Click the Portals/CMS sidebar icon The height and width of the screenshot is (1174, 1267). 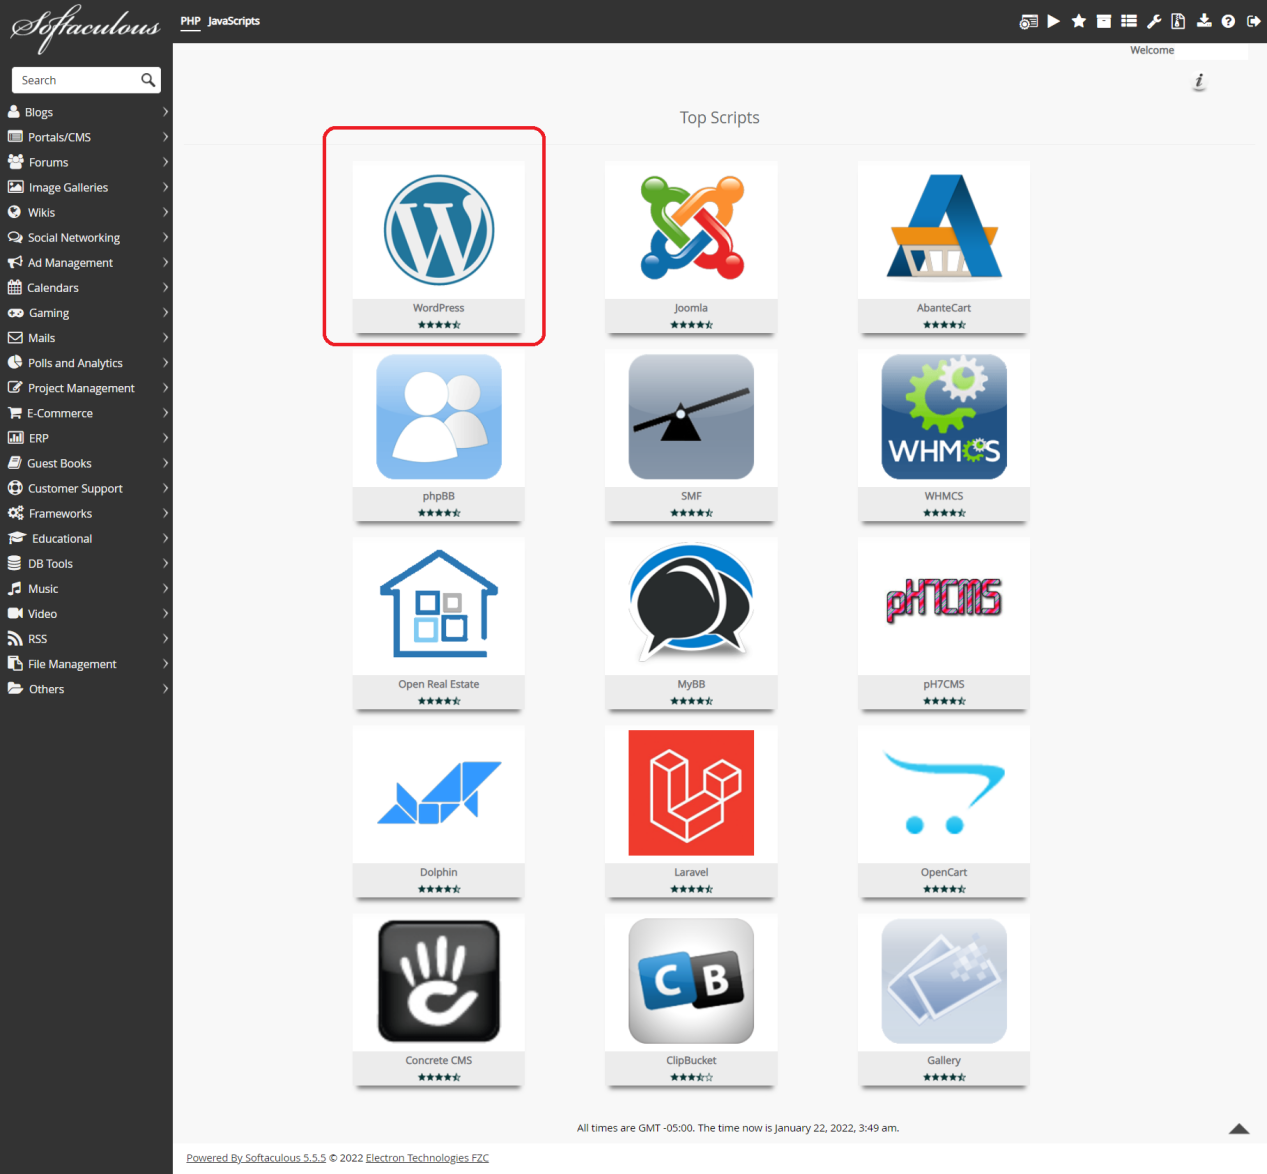[15, 137]
